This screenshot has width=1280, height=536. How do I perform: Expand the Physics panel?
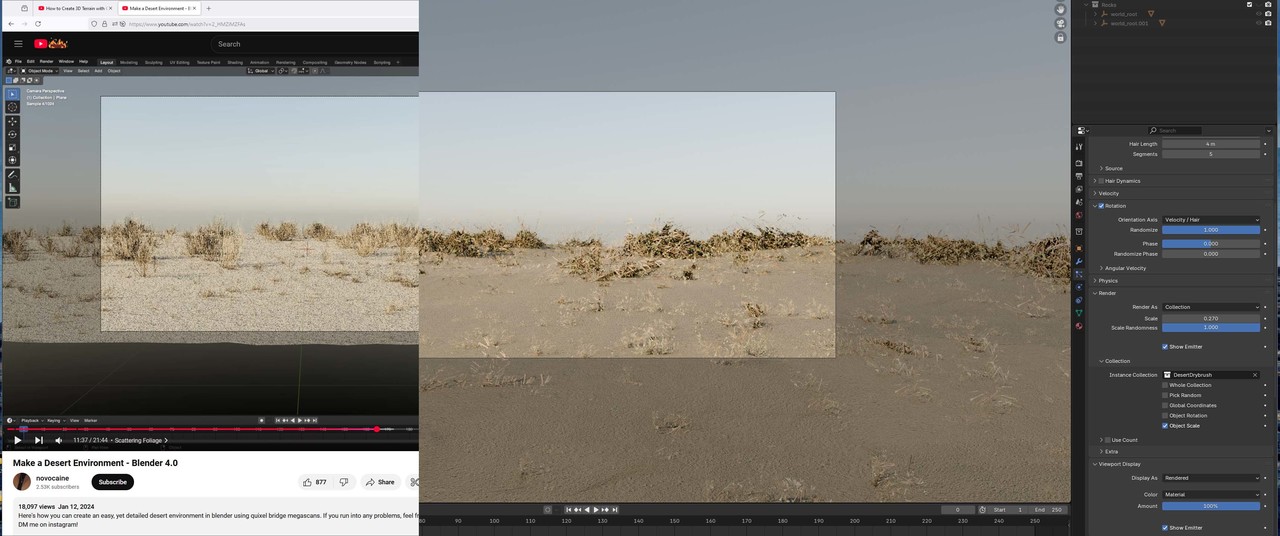pos(1106,281)
